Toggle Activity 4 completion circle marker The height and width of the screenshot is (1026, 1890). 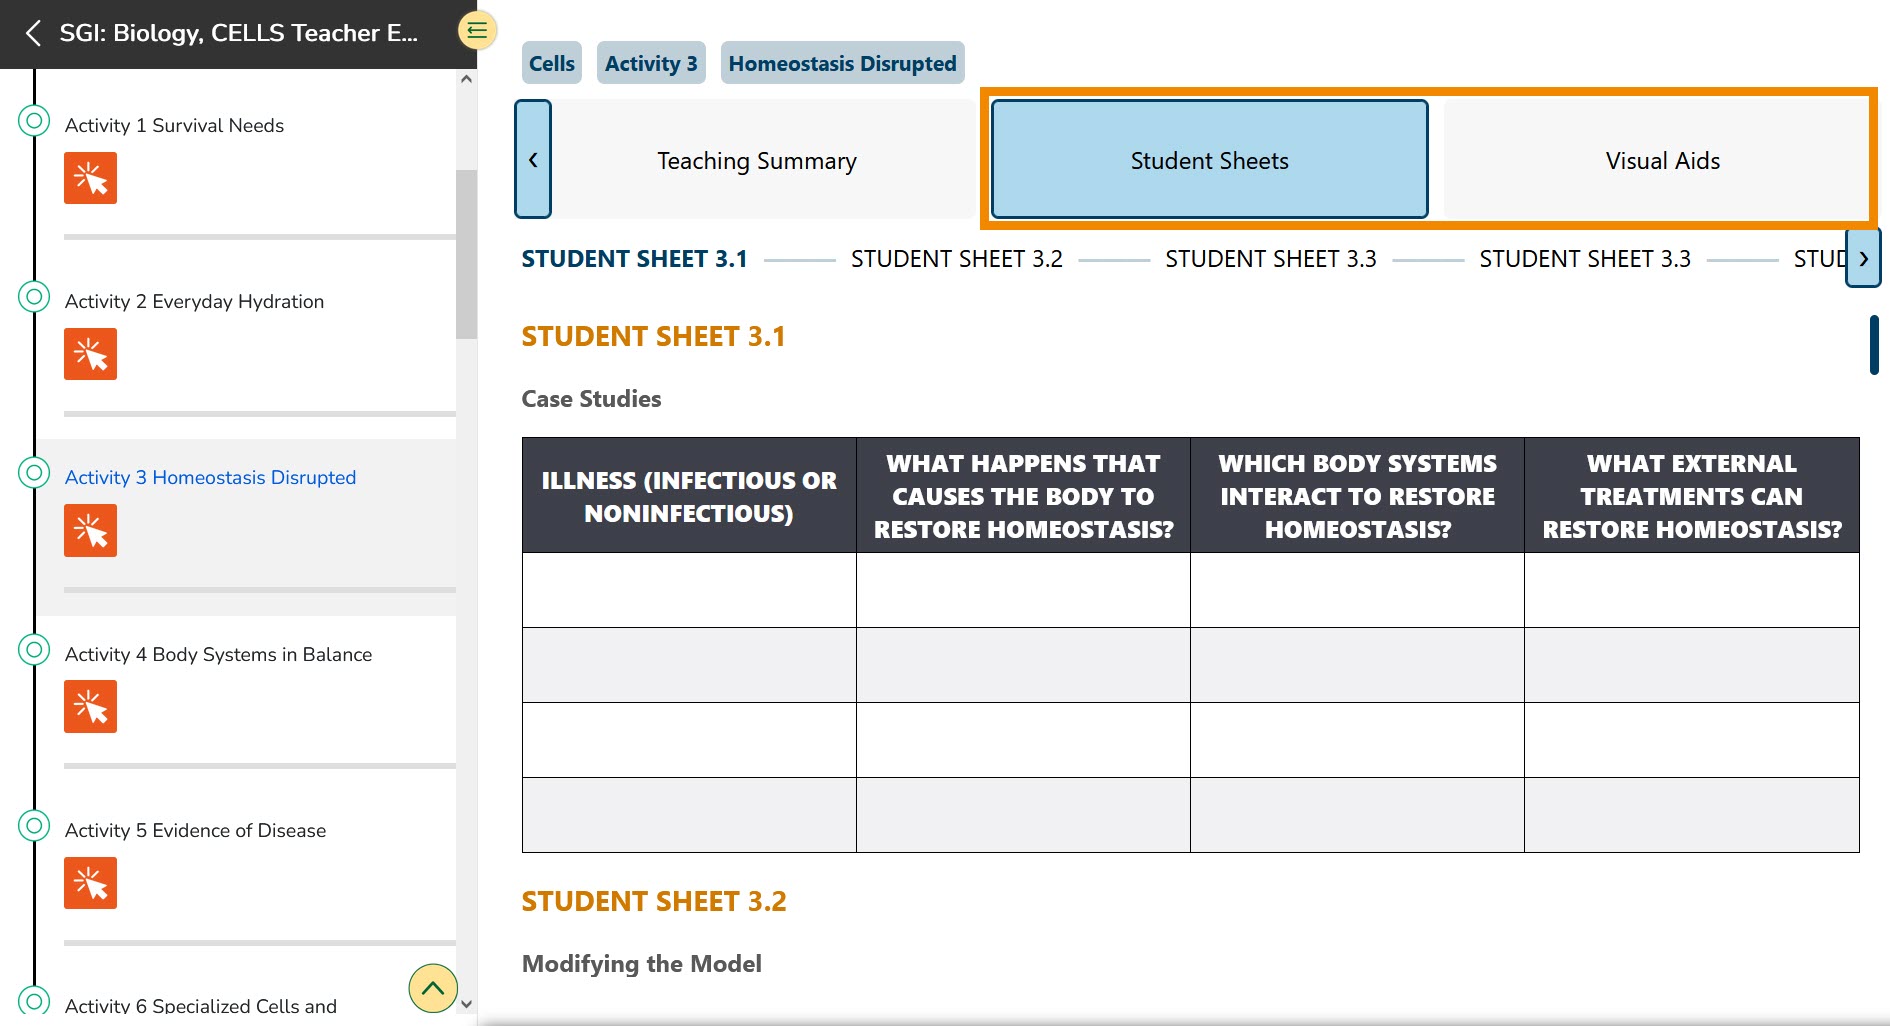34,650
